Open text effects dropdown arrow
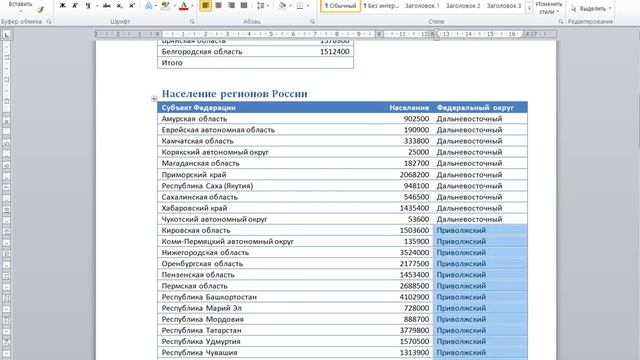Image resolution: width=640 pixels, height=360 pixels. tap(156, 6)
